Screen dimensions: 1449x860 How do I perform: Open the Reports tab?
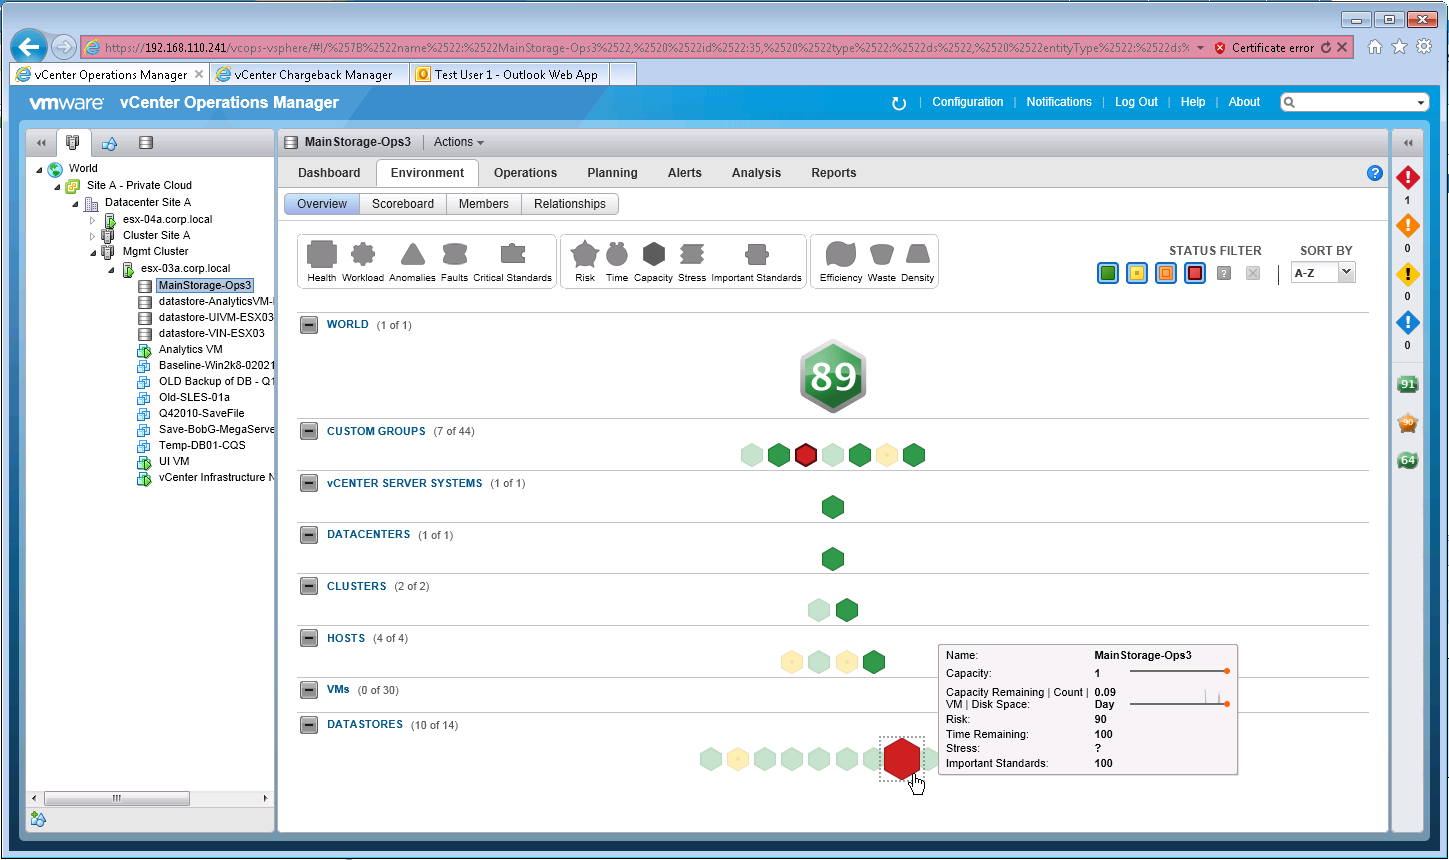click(834, 173)
